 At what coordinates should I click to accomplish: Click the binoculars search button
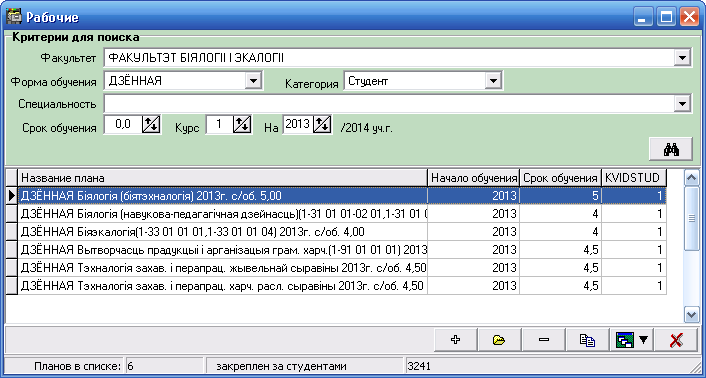670,149
